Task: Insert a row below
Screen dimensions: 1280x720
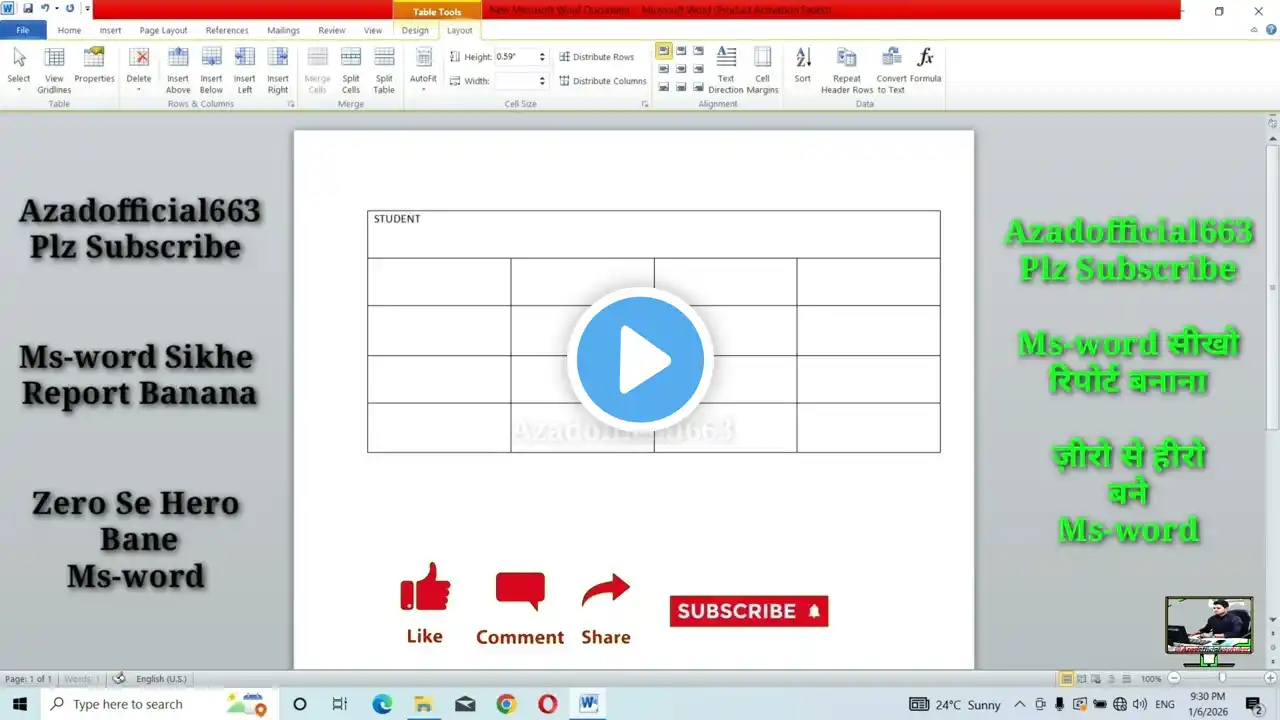Action: point(211,70)
